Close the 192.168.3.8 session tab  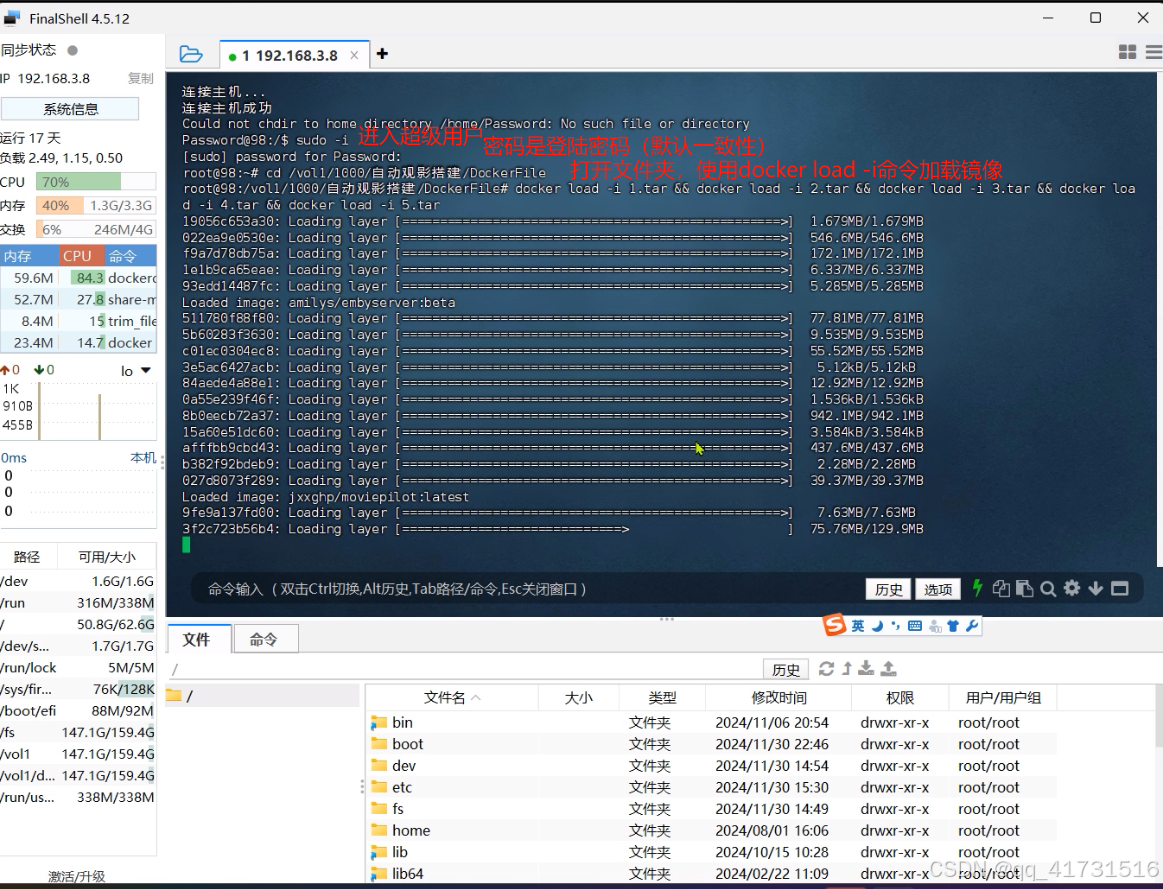click(354, 56)
